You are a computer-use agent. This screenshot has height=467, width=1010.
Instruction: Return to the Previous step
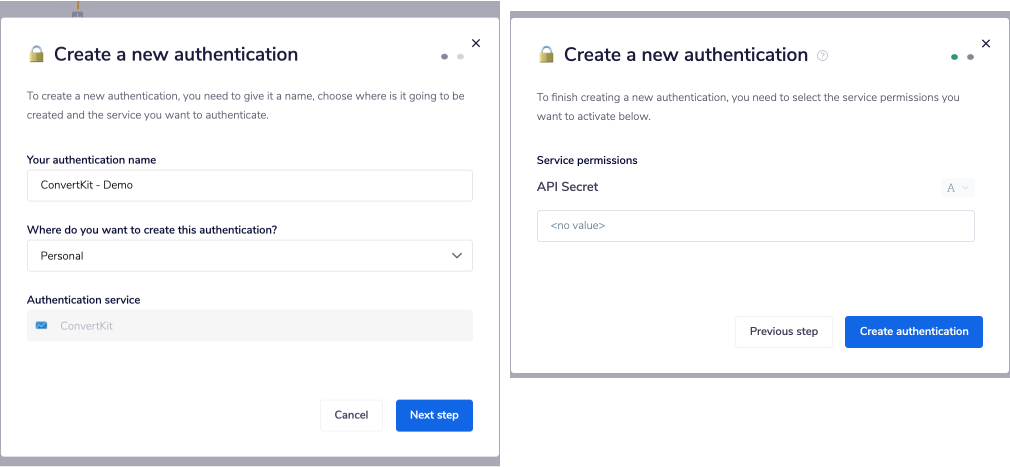tap(784, 332)
